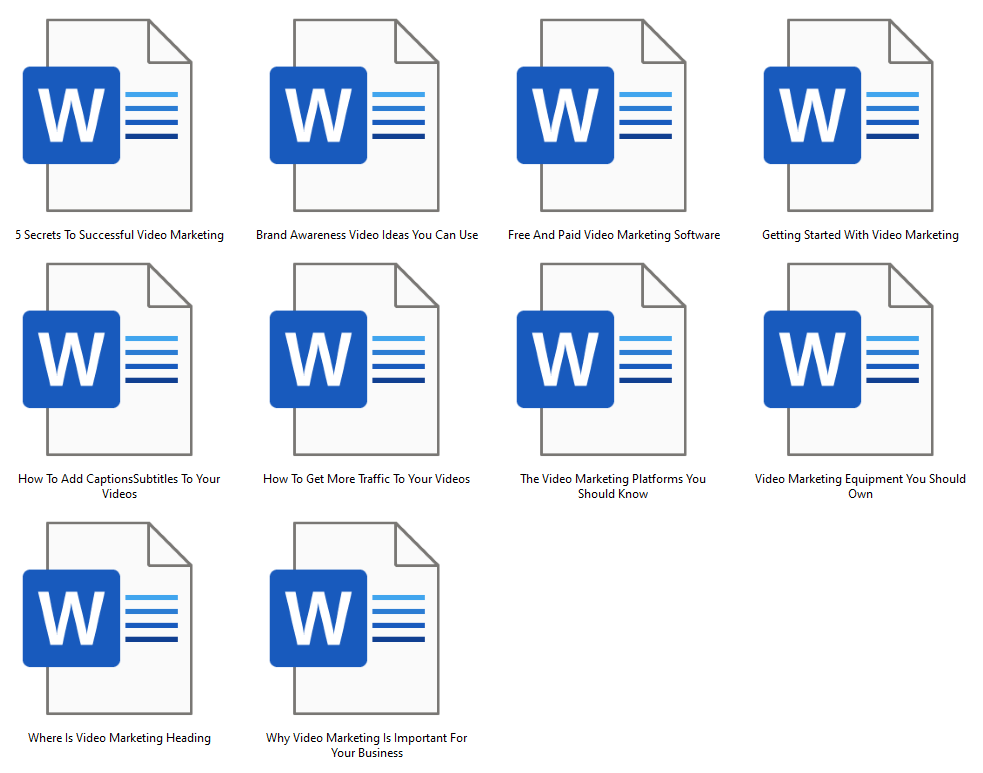Select the 'Brand Awareness Video Ideas' Word document icon
The image size is (983, 773).
tap(354, 115)
